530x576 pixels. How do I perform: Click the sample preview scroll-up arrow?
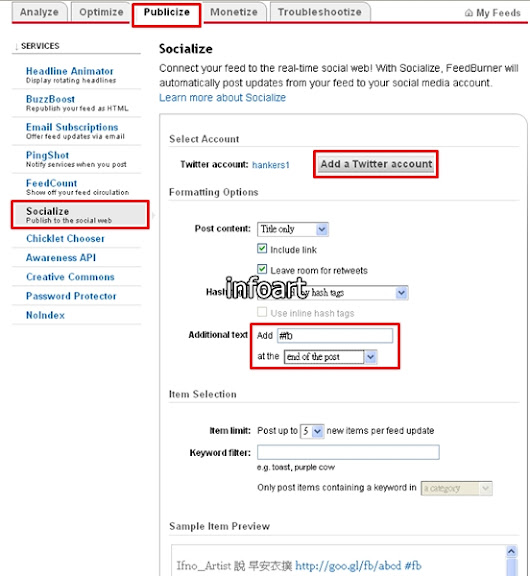511,551
